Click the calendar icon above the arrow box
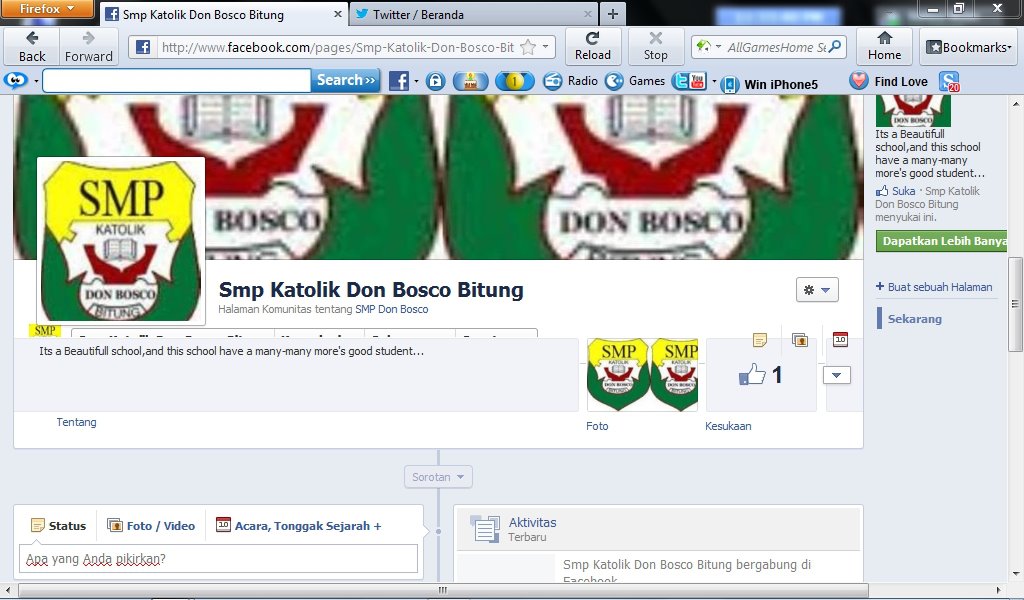Image resolution: width=1024 pixels, height=600 pixels. pos(840,339)
